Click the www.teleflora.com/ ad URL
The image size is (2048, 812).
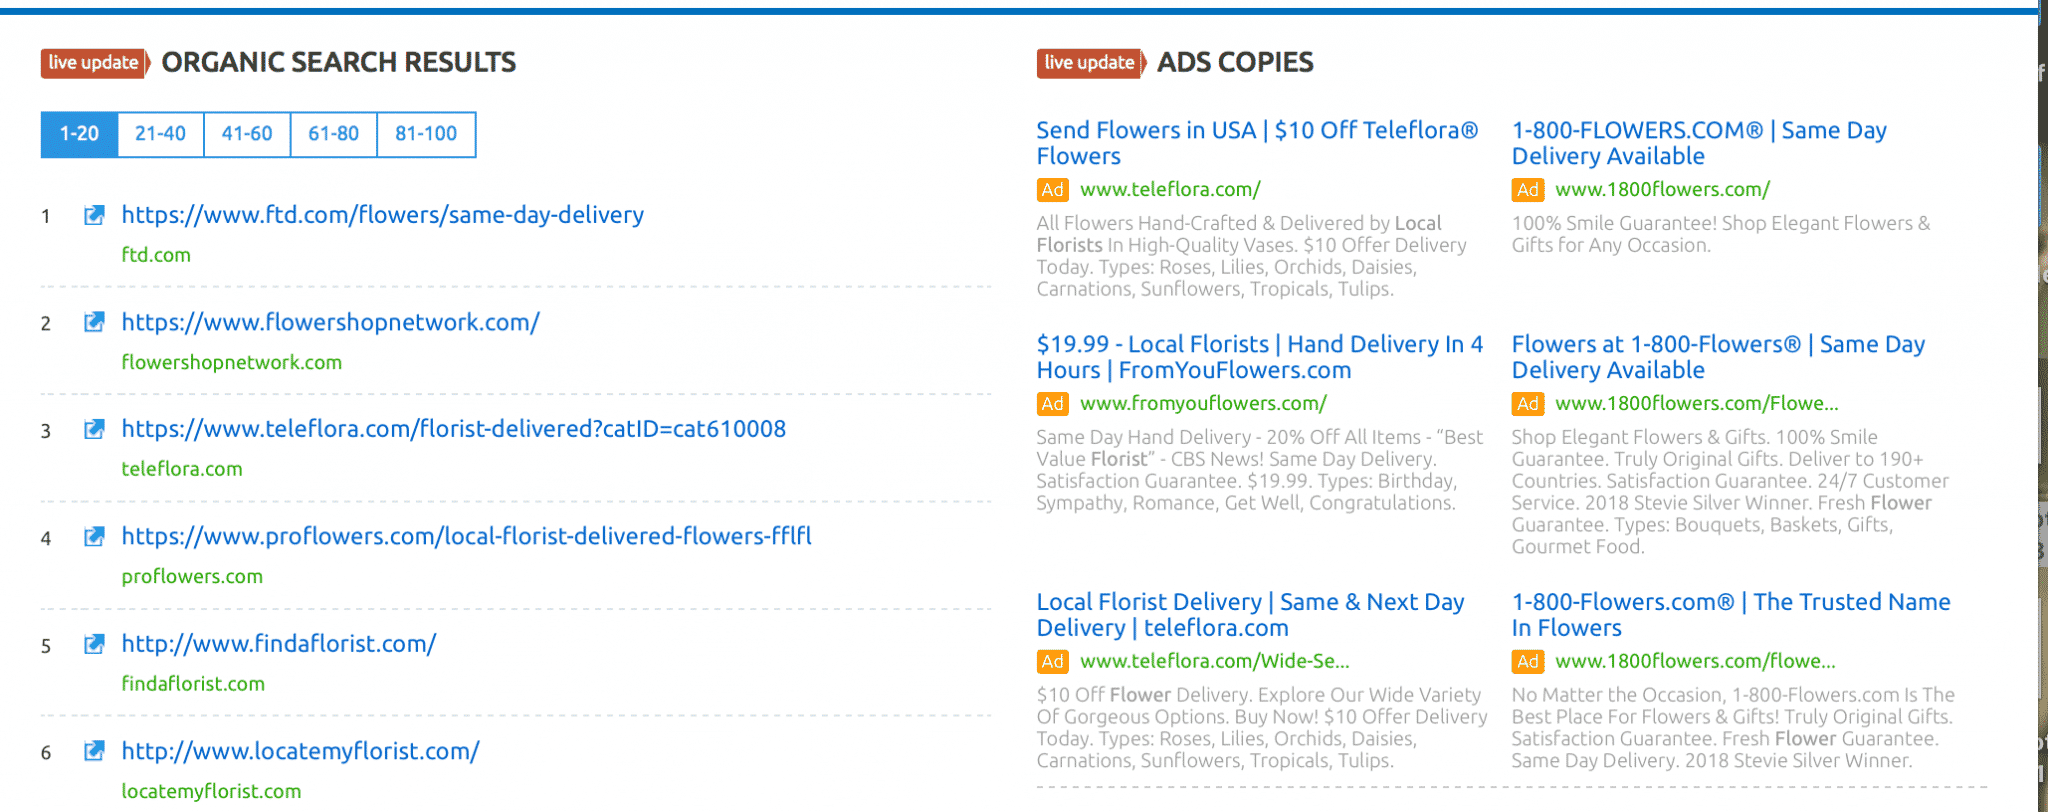(1170, 189)
